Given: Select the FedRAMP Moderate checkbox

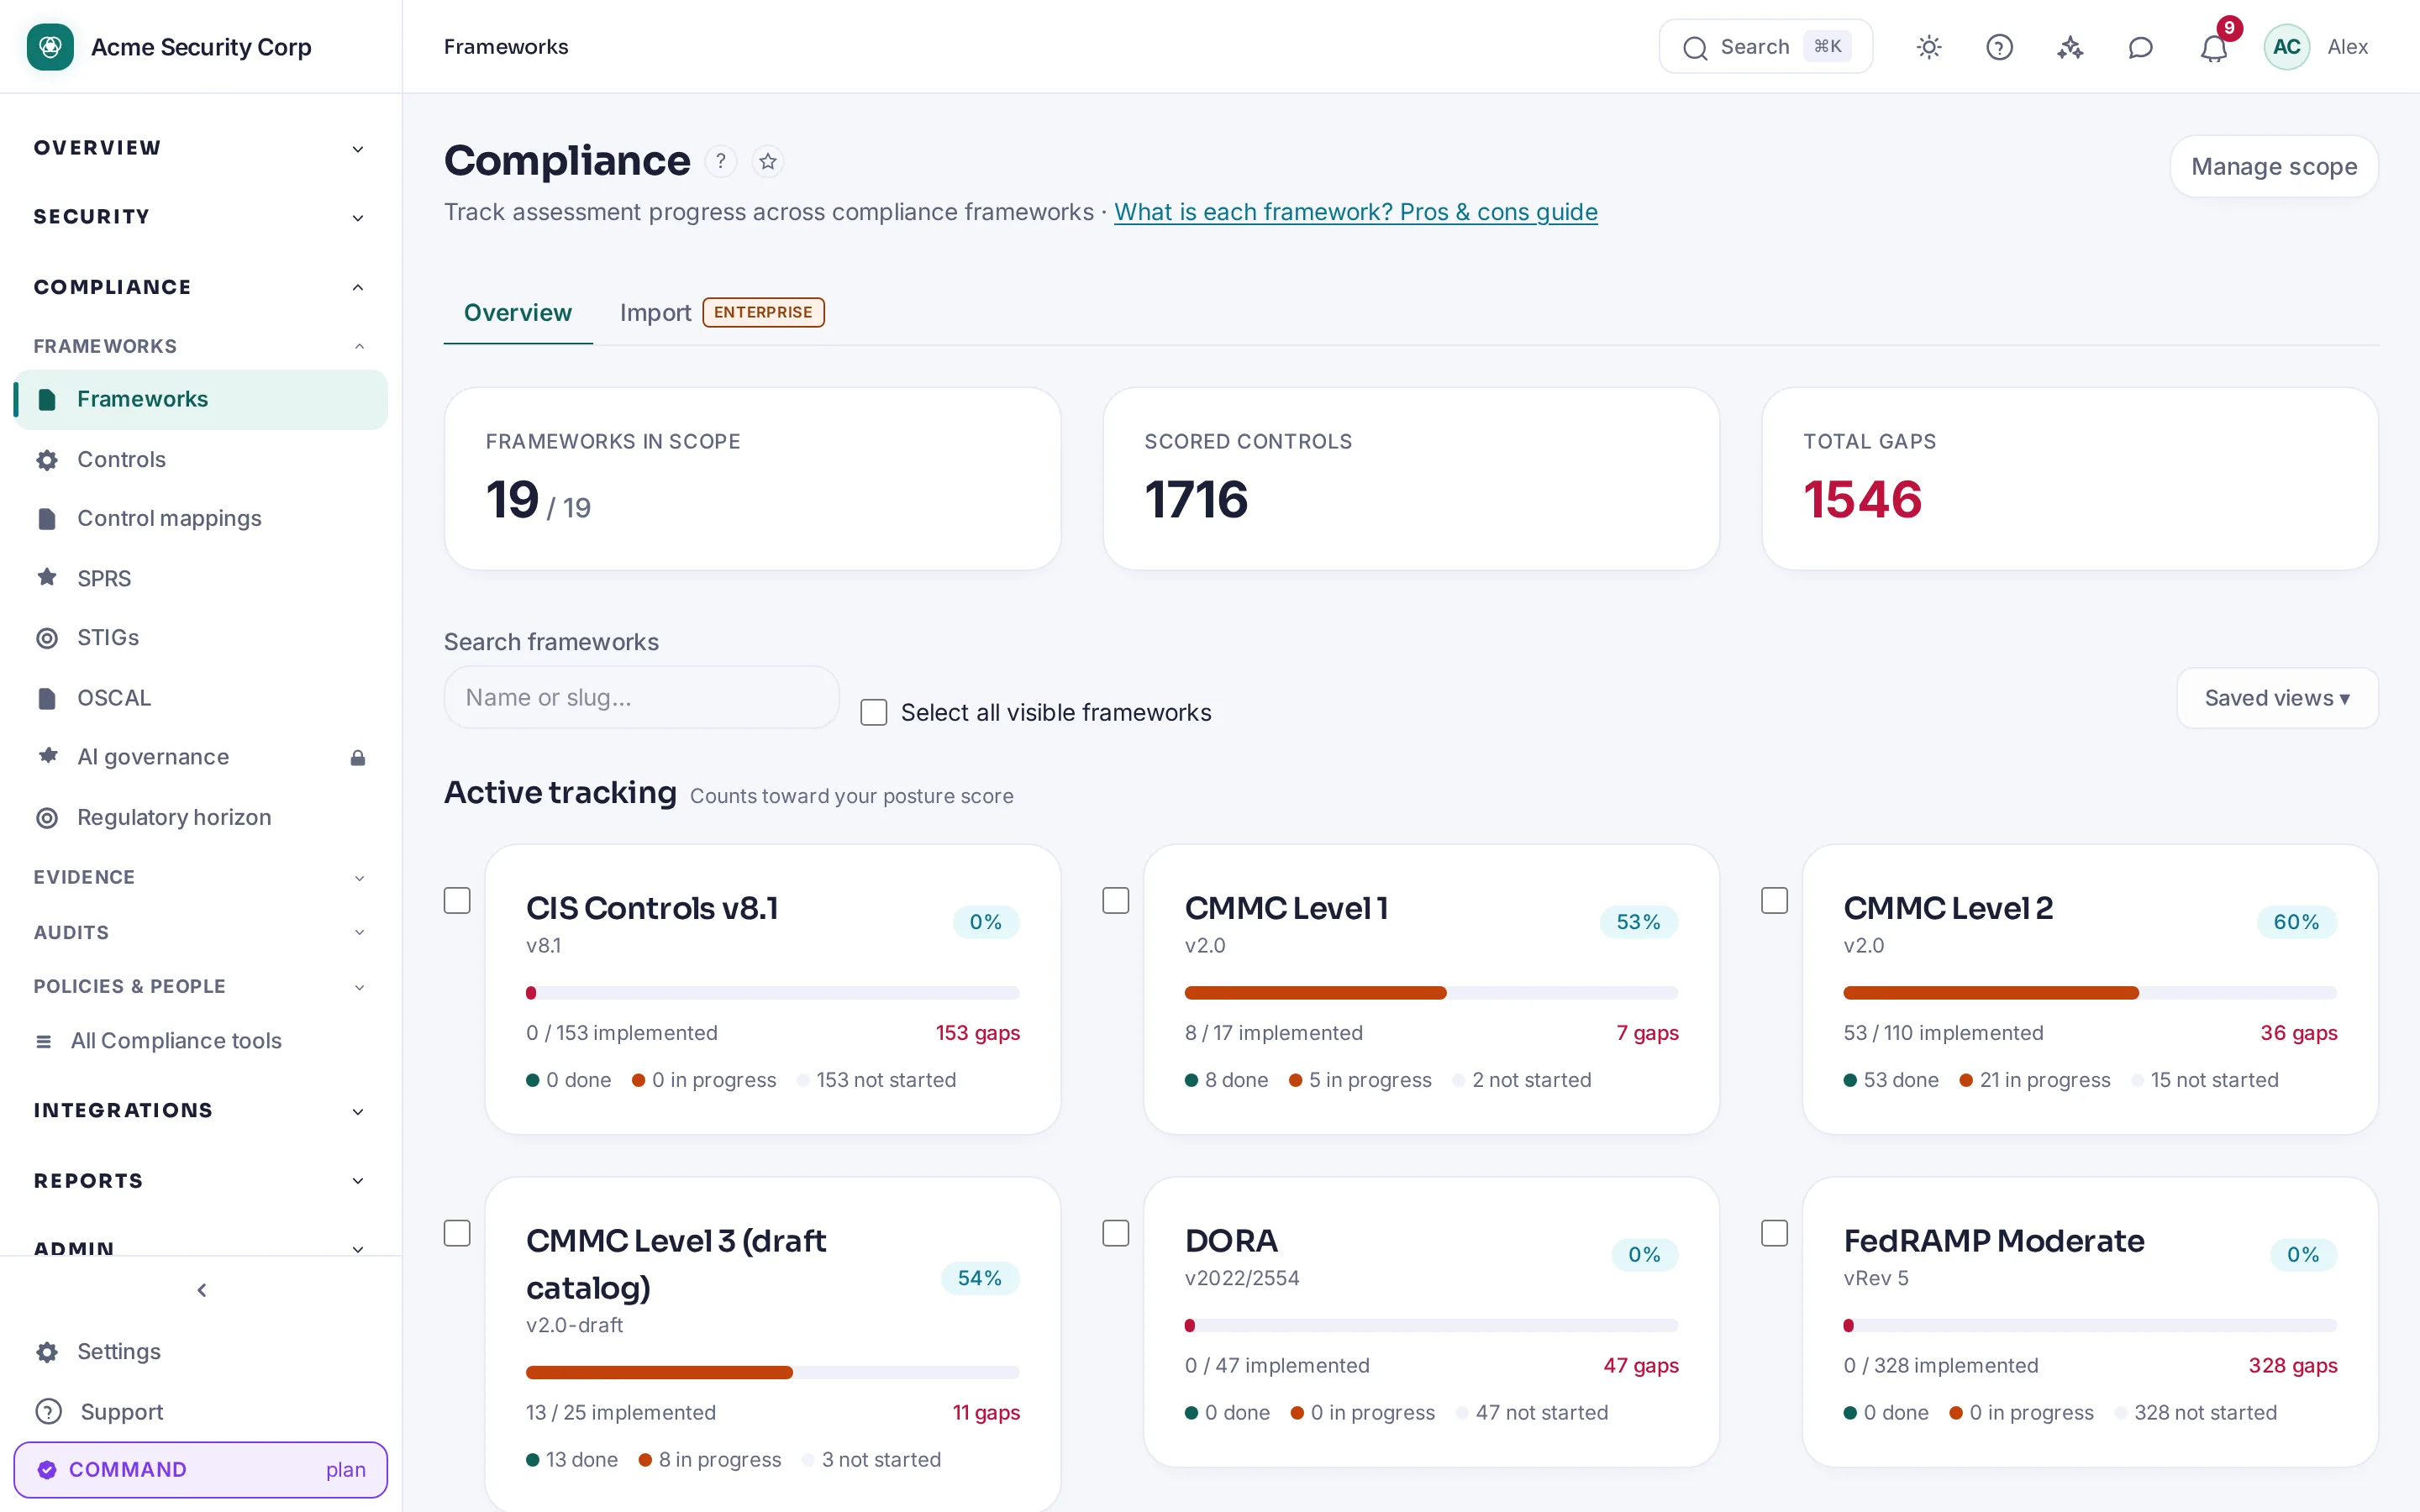Looking at the screenshot, I should coord(1774,1233).
